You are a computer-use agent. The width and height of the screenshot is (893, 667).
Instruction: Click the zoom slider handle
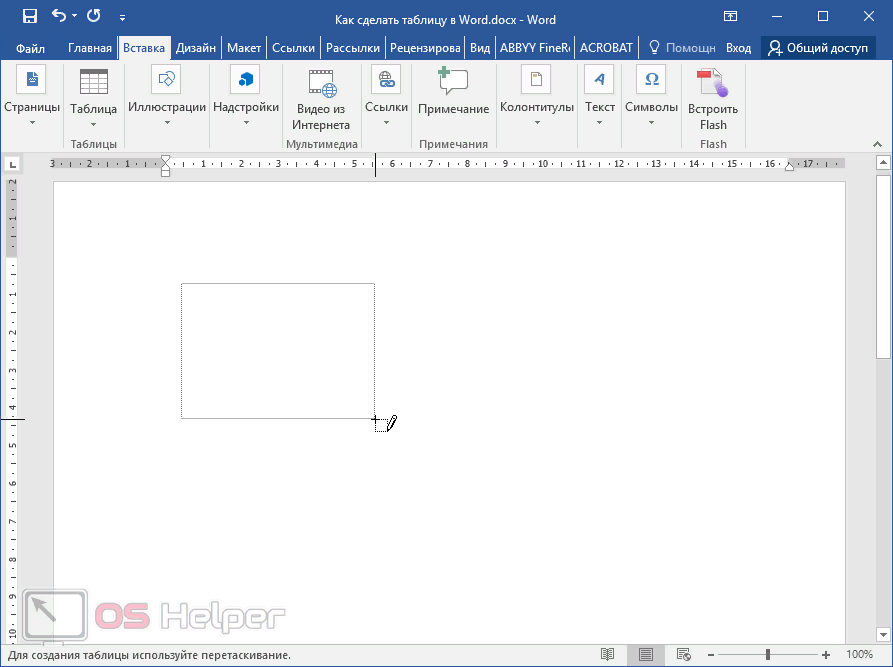click(x=768, y=655)
